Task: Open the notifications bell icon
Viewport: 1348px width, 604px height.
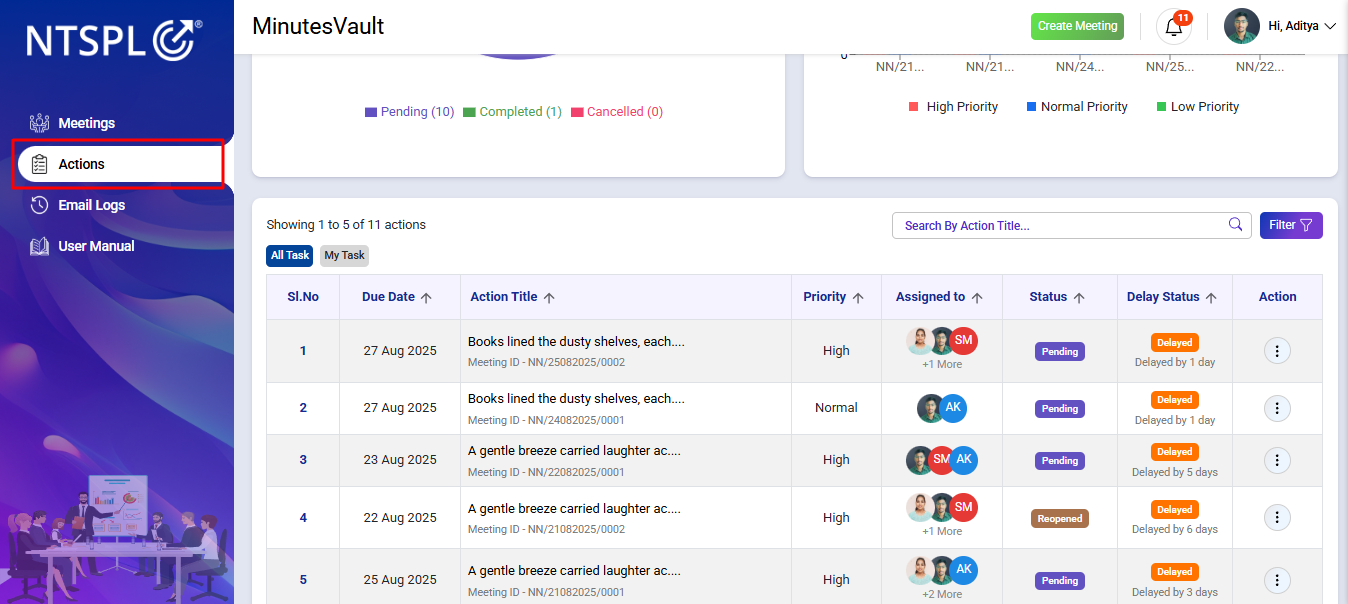Action: 1174,27
